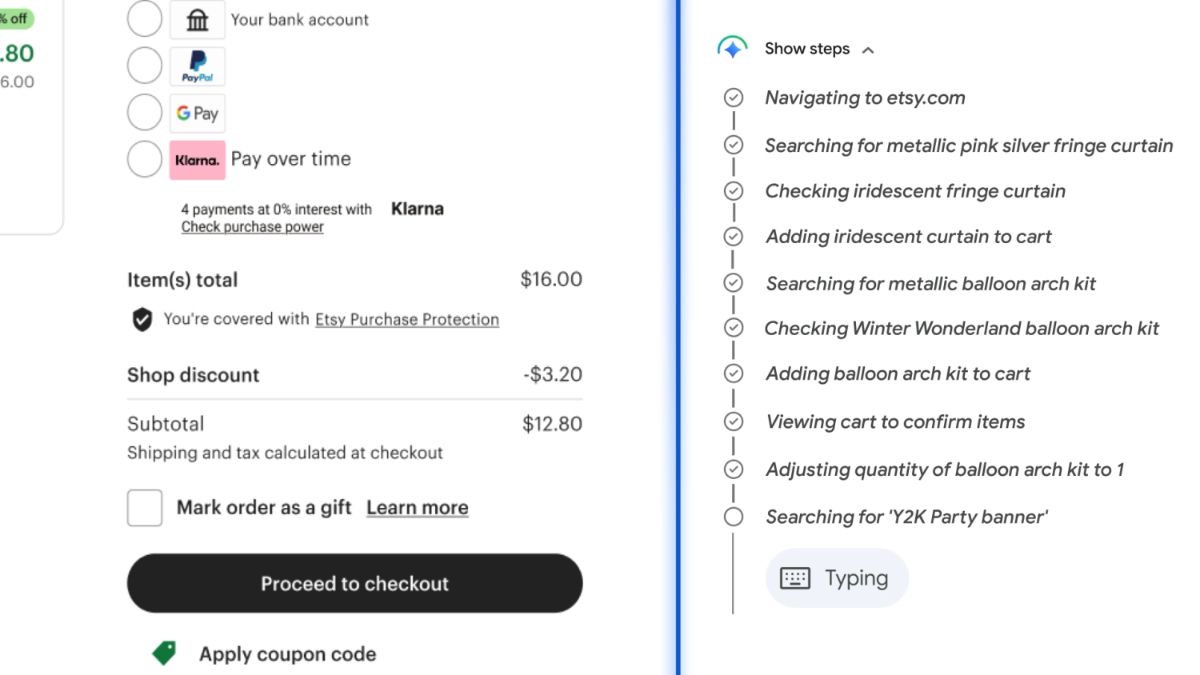Click the empty circle beside Searching for Y2K banner
The width and height of the screenshot is (1200, 675).
click(x=733, y=517)
